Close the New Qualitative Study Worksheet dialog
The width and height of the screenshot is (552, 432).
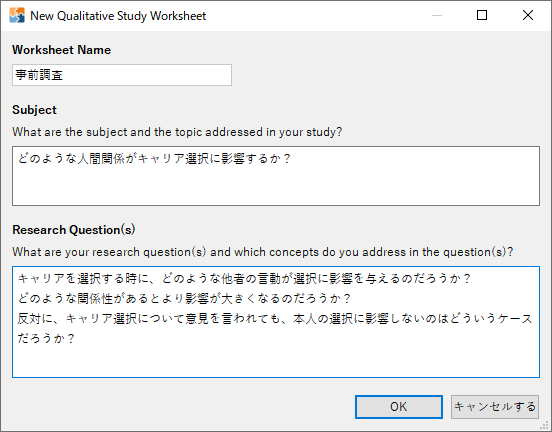(528, 15)
